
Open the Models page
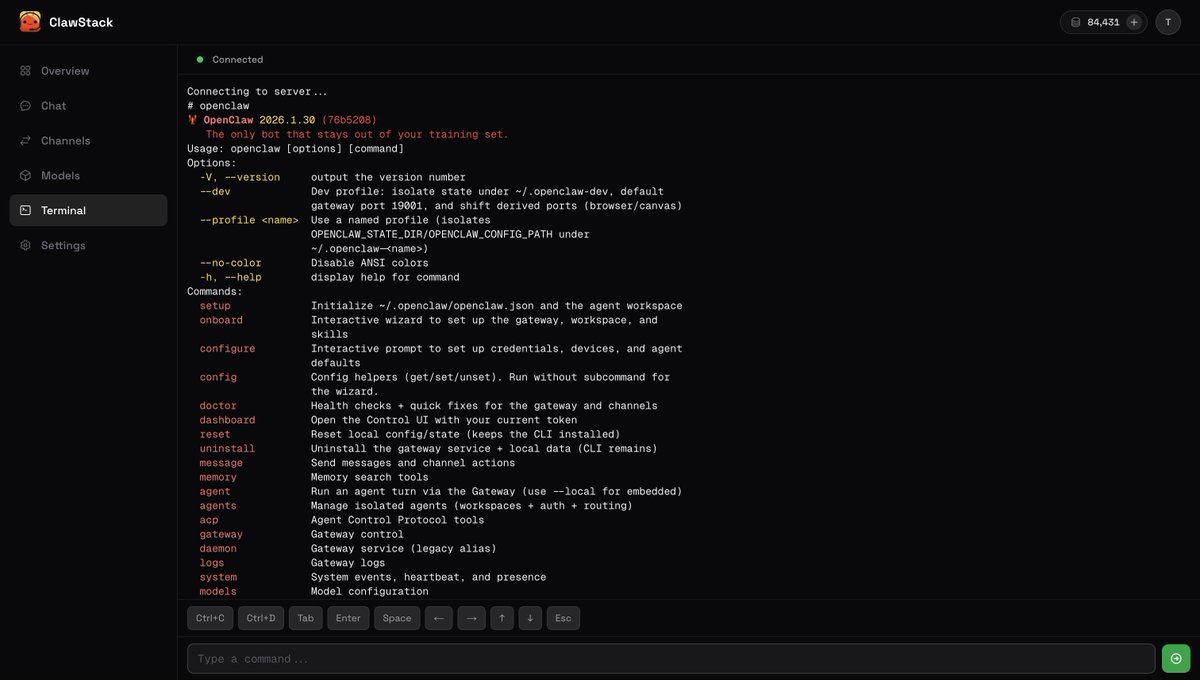tap(88, 176)
